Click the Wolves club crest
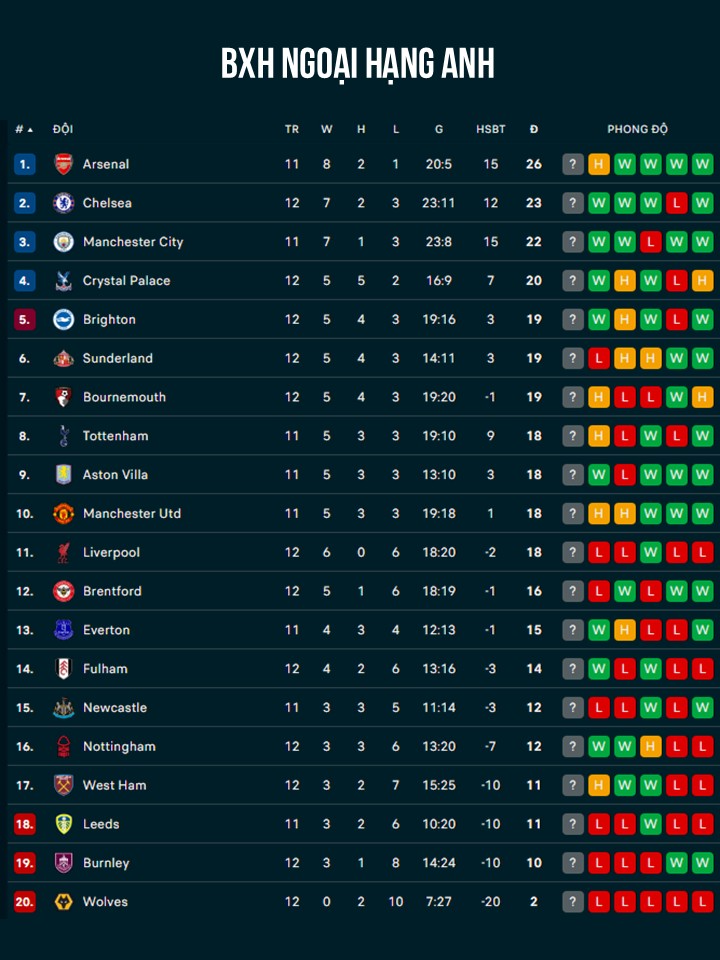The width and height of the screenshot is (720, 960). pos(63,902)
